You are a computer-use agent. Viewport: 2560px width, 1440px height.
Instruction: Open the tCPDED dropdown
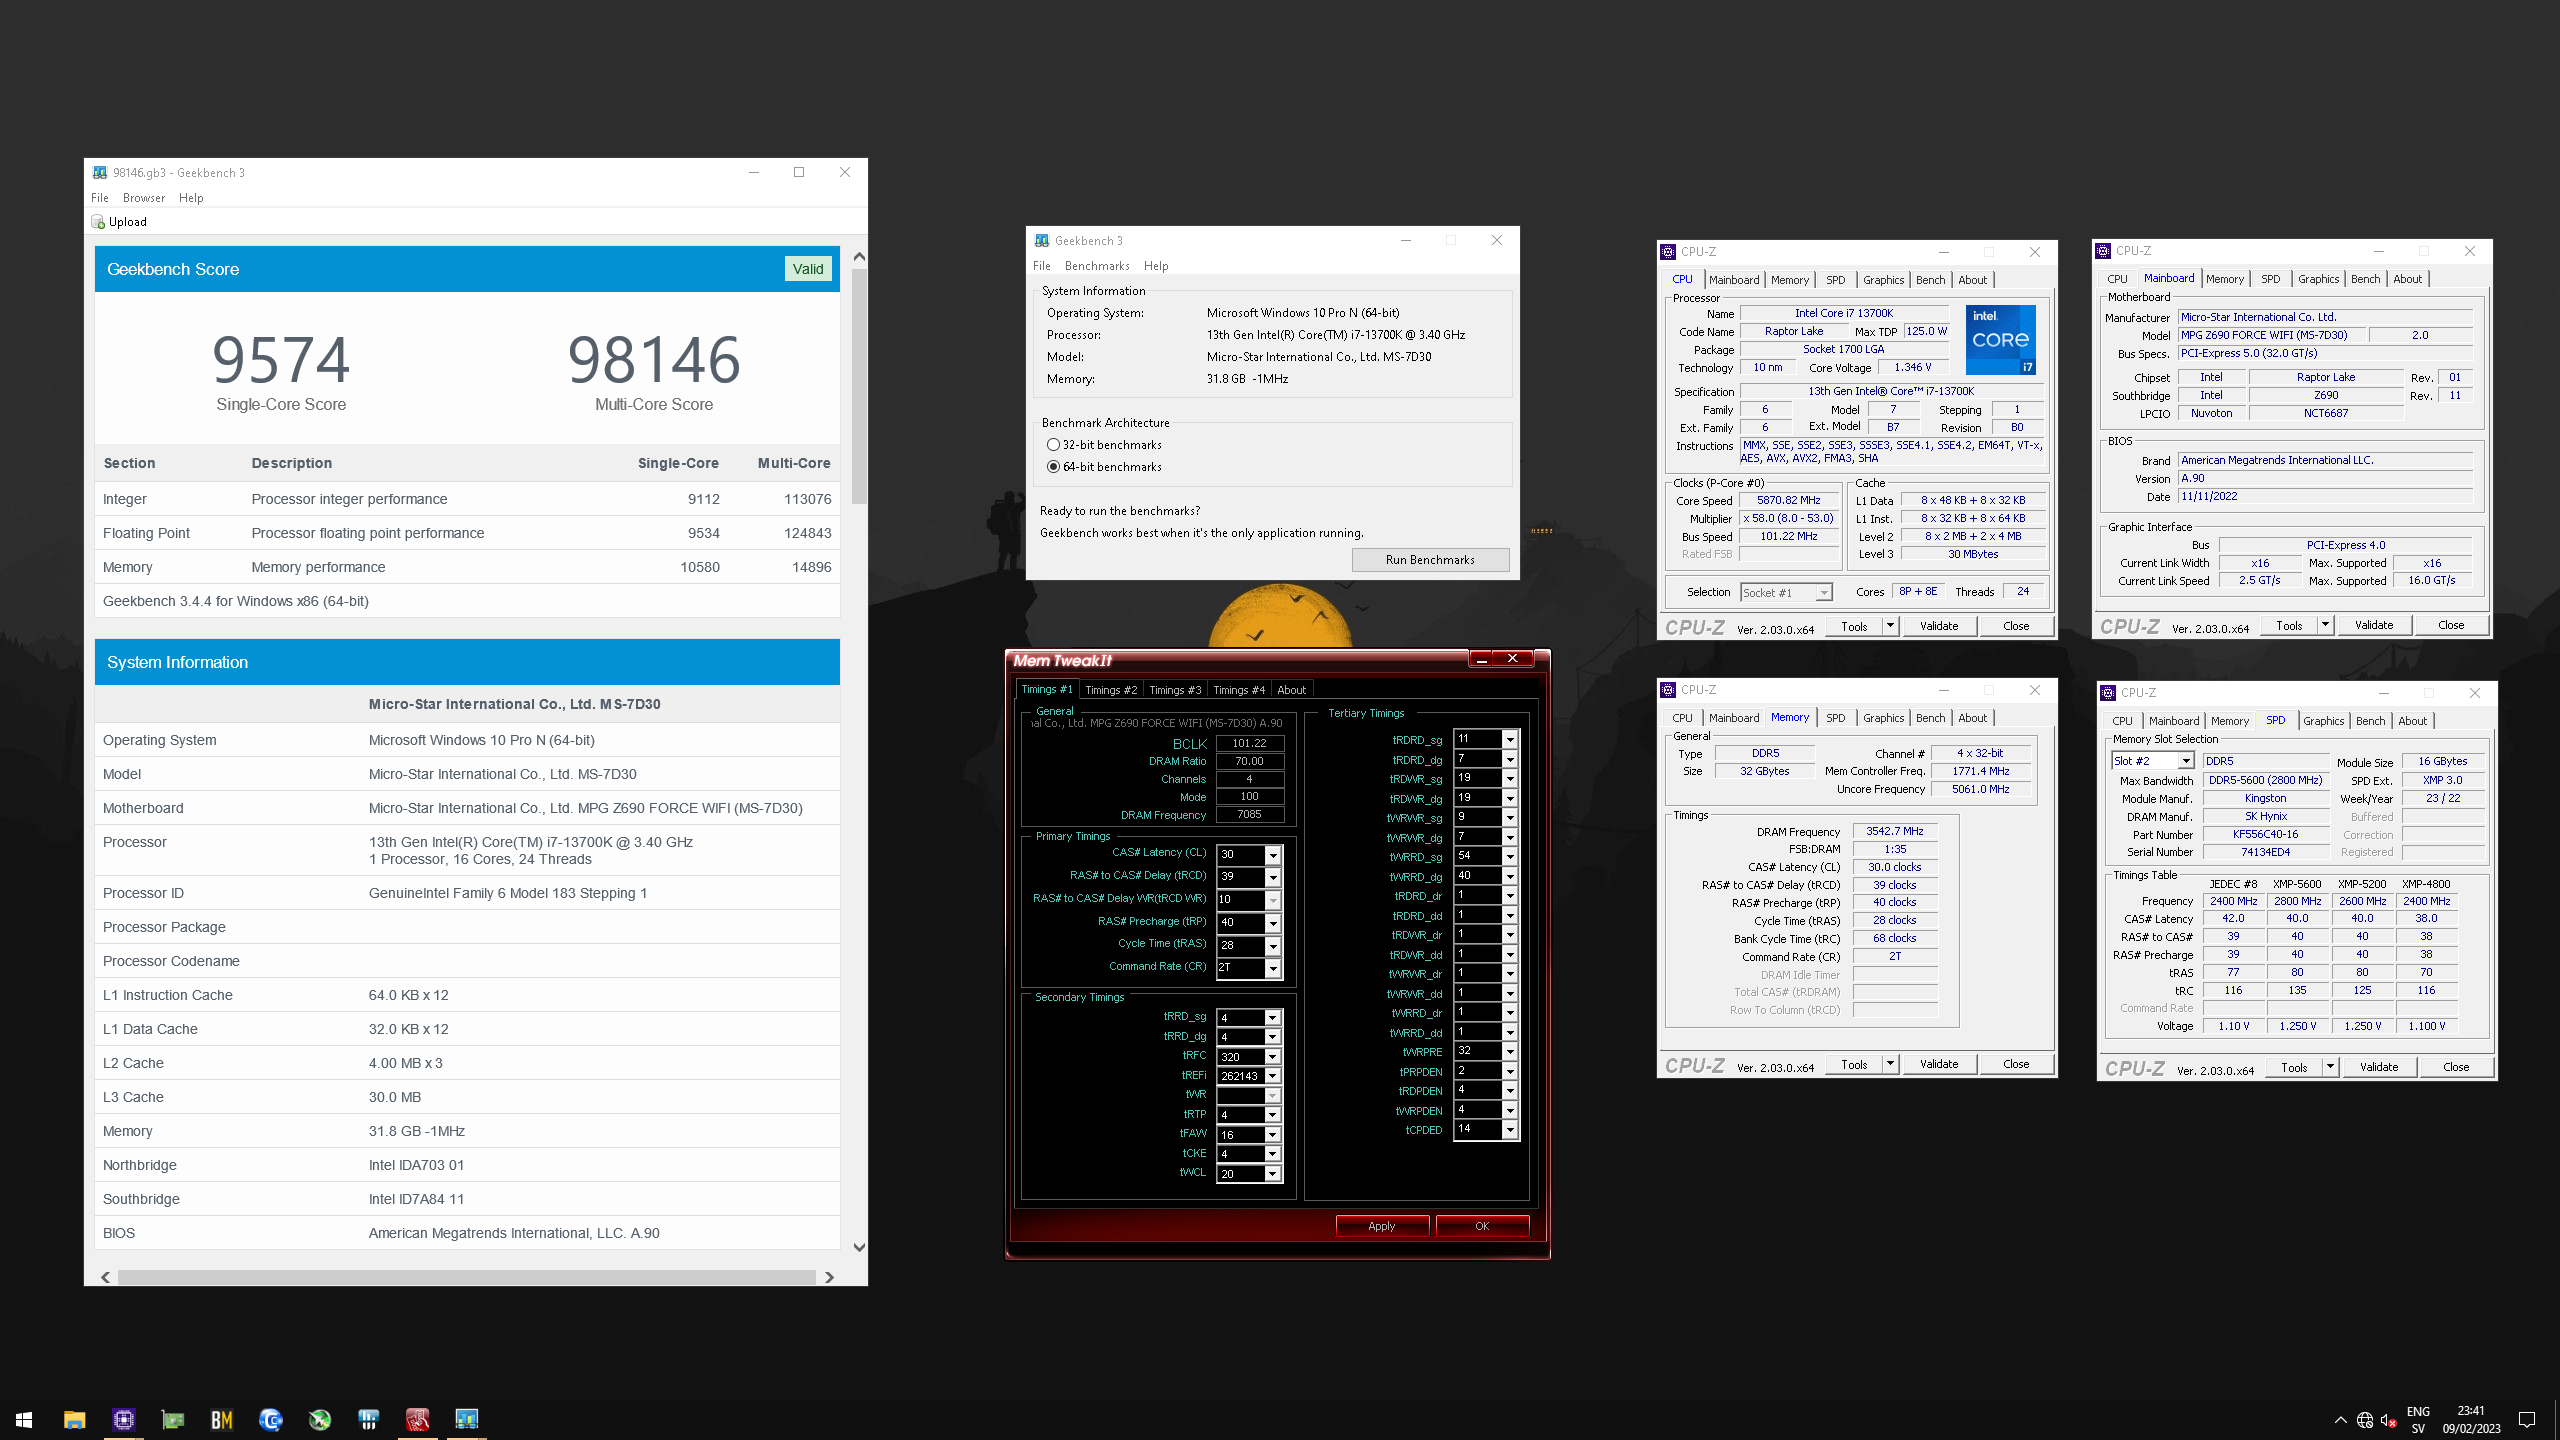point(1510,1130)
